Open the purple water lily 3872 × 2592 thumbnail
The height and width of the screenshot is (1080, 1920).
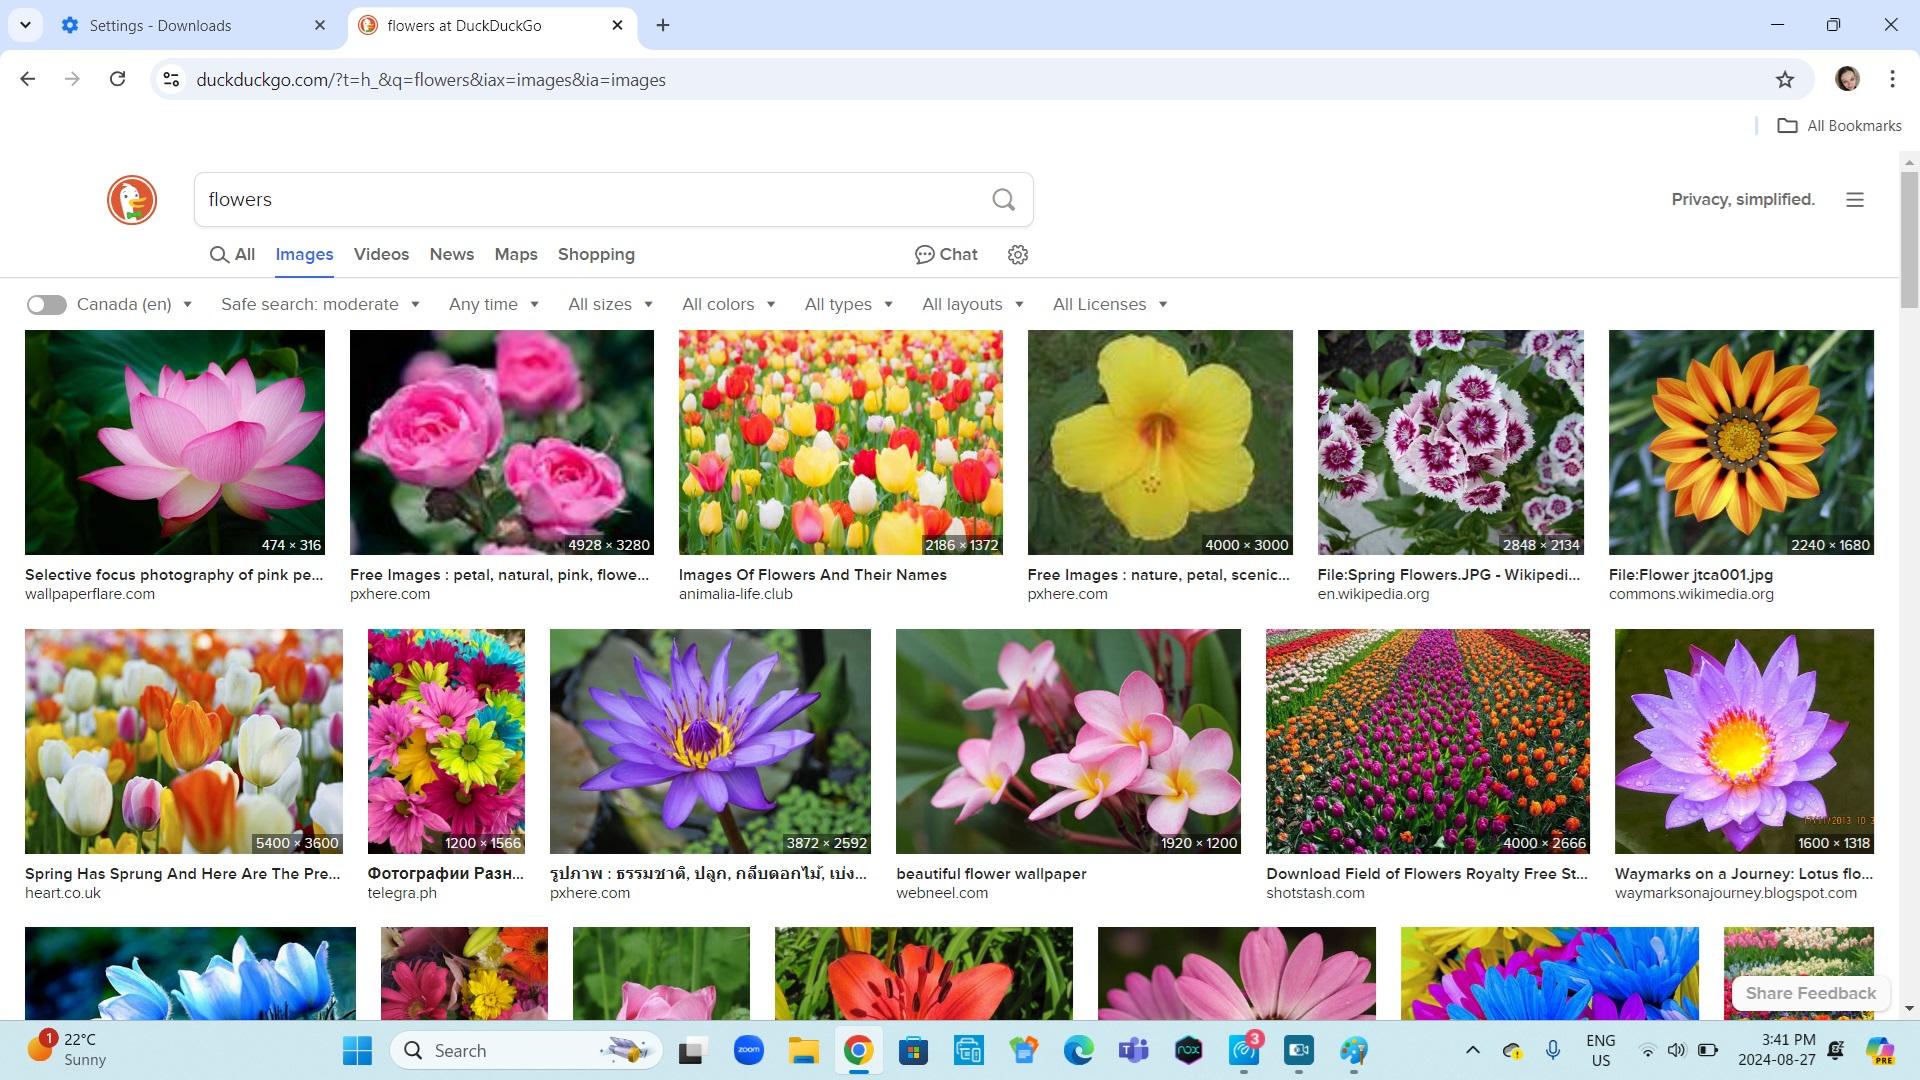pyautogui.click(x=710, y=741)
